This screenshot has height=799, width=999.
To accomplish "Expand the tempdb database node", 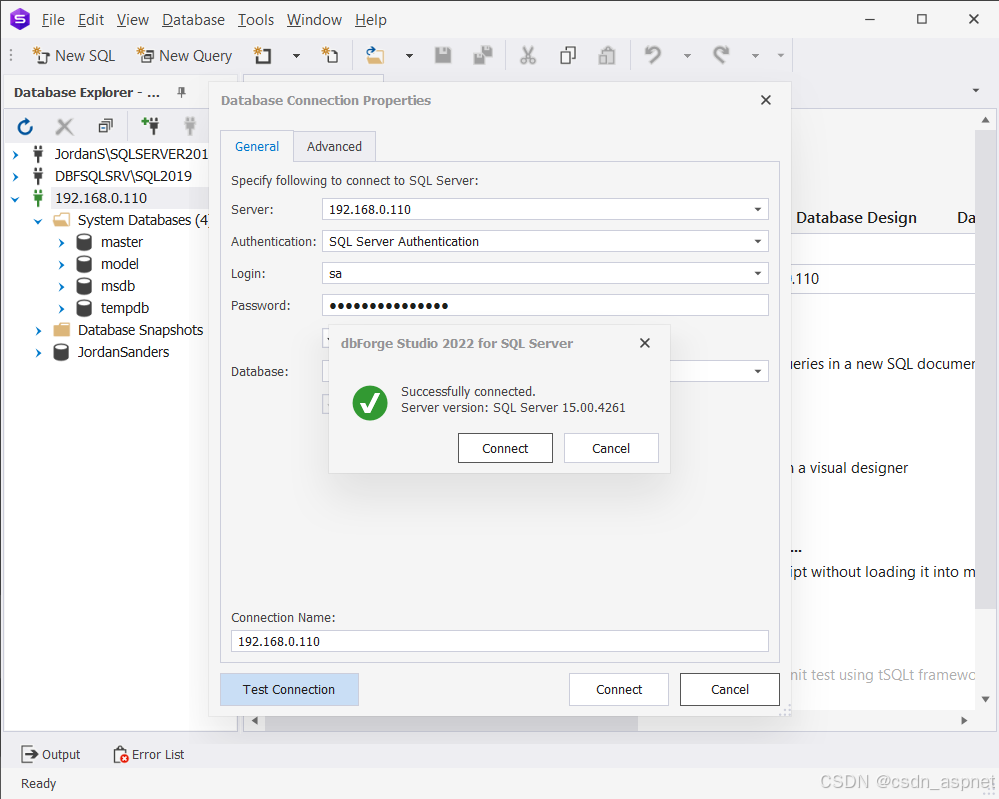I will [x=61, y=309].
